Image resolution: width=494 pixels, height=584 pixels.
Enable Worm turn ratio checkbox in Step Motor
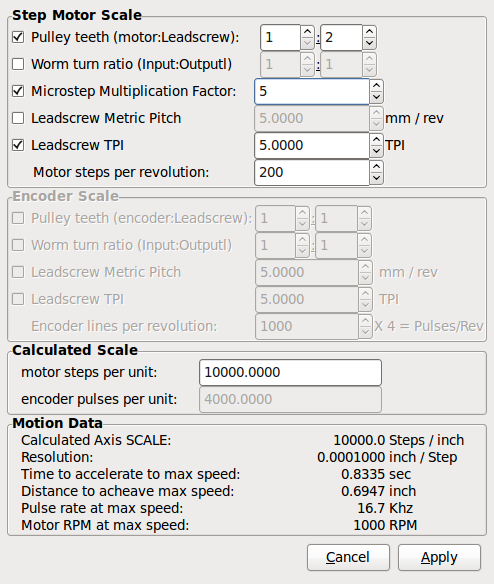18,64
